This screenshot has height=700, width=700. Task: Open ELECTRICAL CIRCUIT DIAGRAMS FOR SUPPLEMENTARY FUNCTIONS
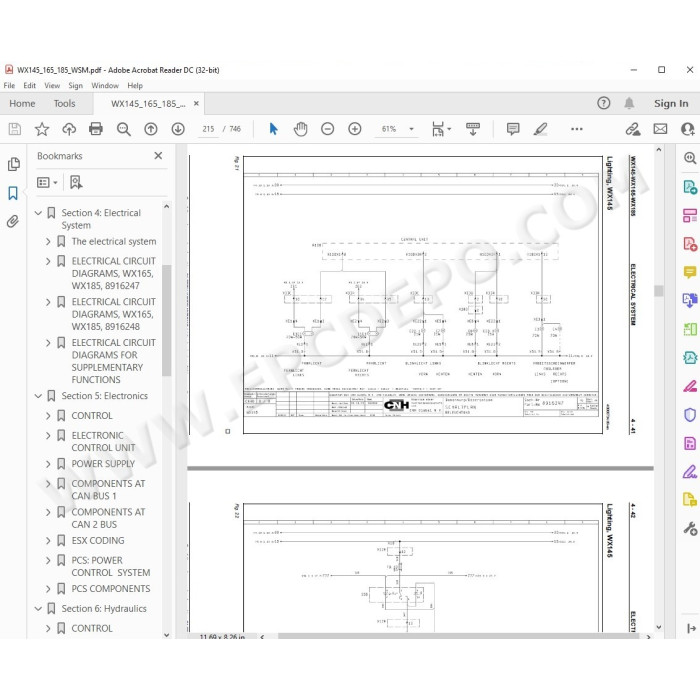113,361
